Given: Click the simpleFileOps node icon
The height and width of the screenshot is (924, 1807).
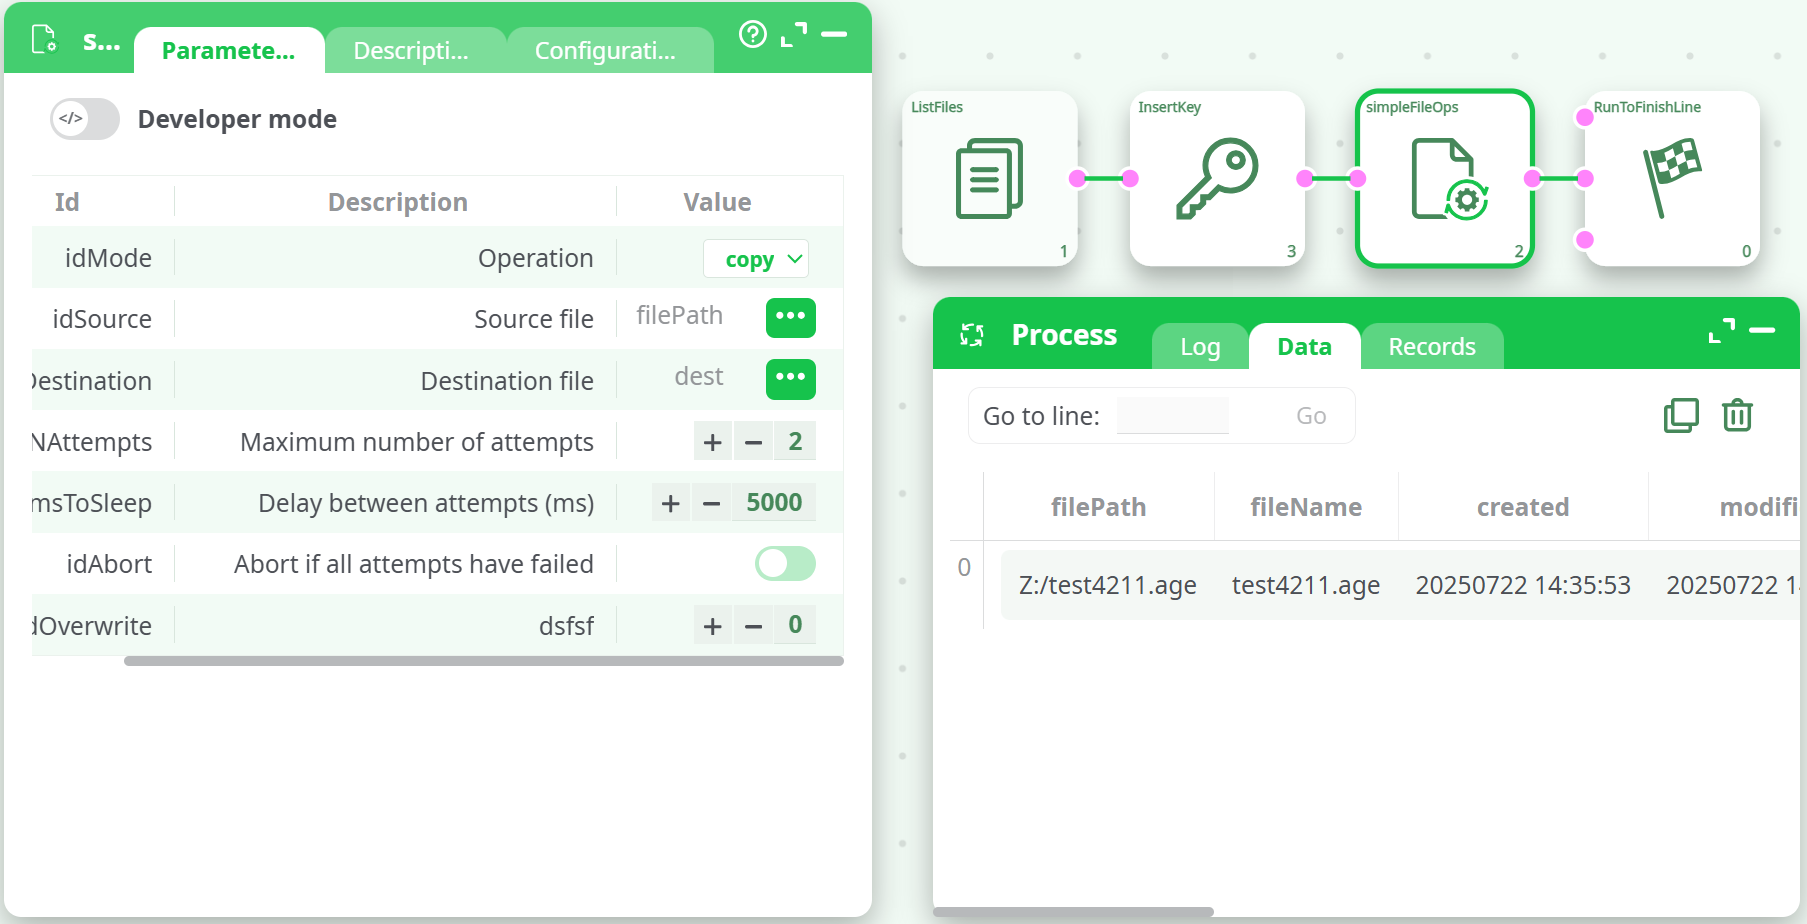Looking at the screenshot, I should click(x=1445, y=178).
